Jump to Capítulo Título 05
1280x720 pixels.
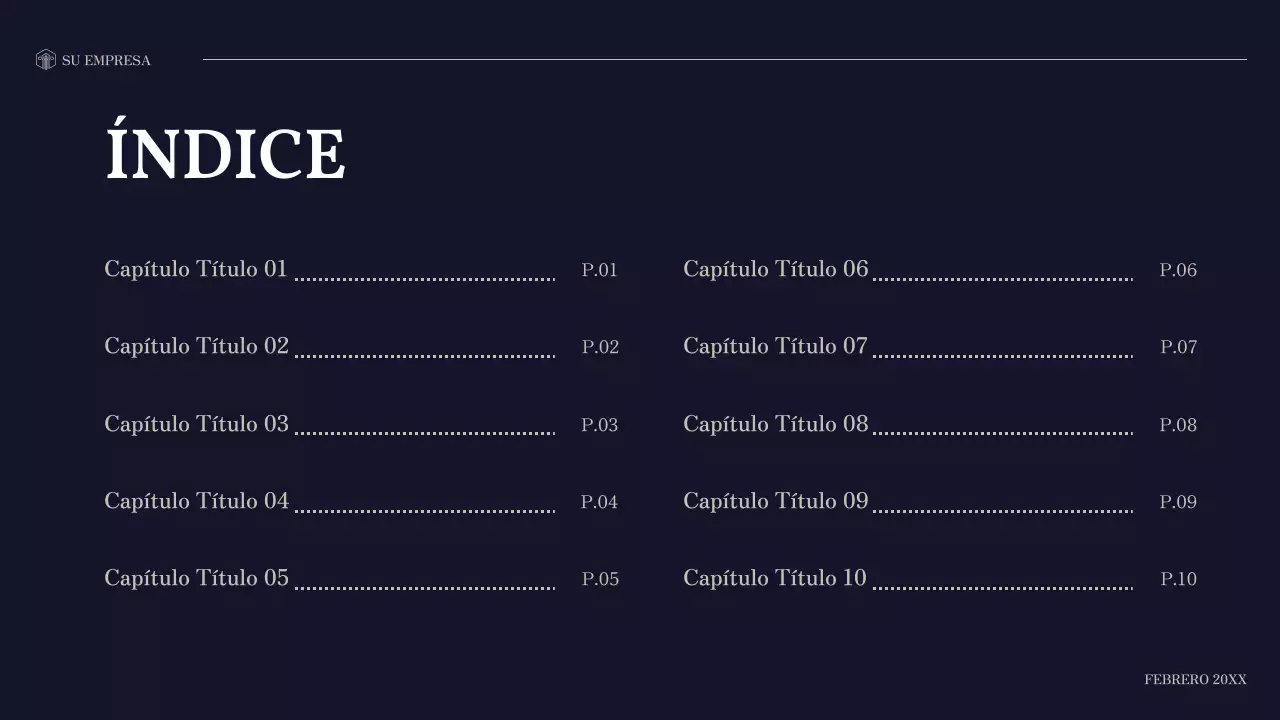tap(196, 578)
